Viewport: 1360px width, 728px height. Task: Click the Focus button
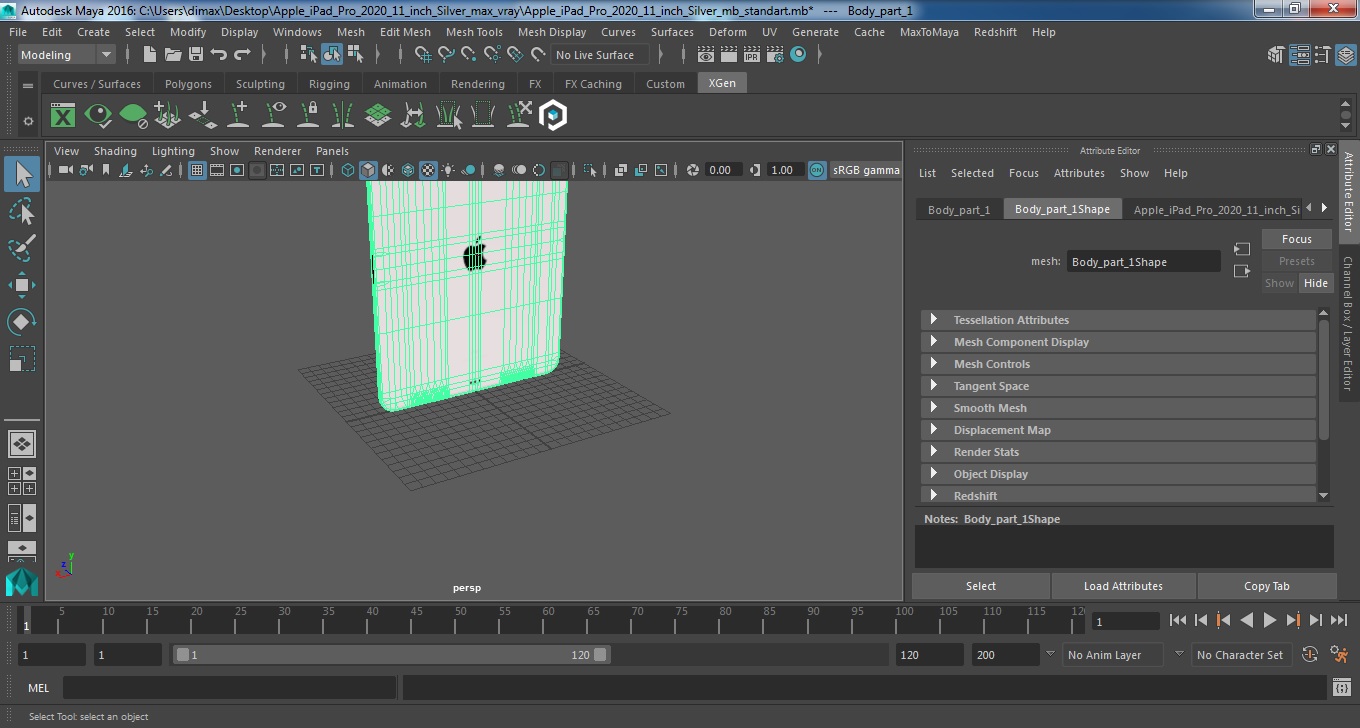[1297, 239]
